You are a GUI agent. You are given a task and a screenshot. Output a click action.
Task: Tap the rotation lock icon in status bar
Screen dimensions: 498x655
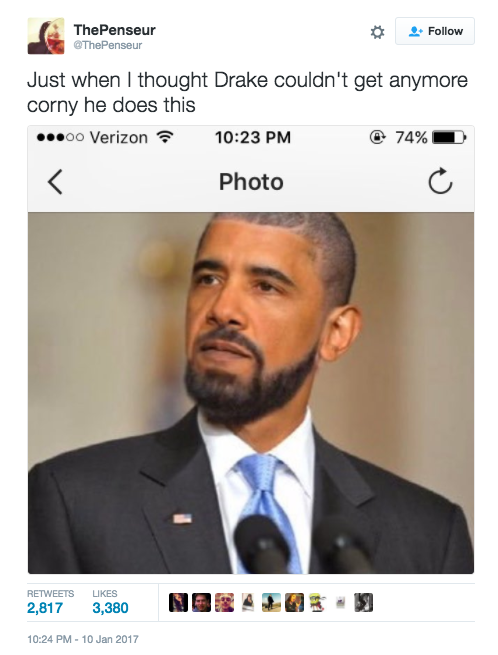click(x=377, y=137)
